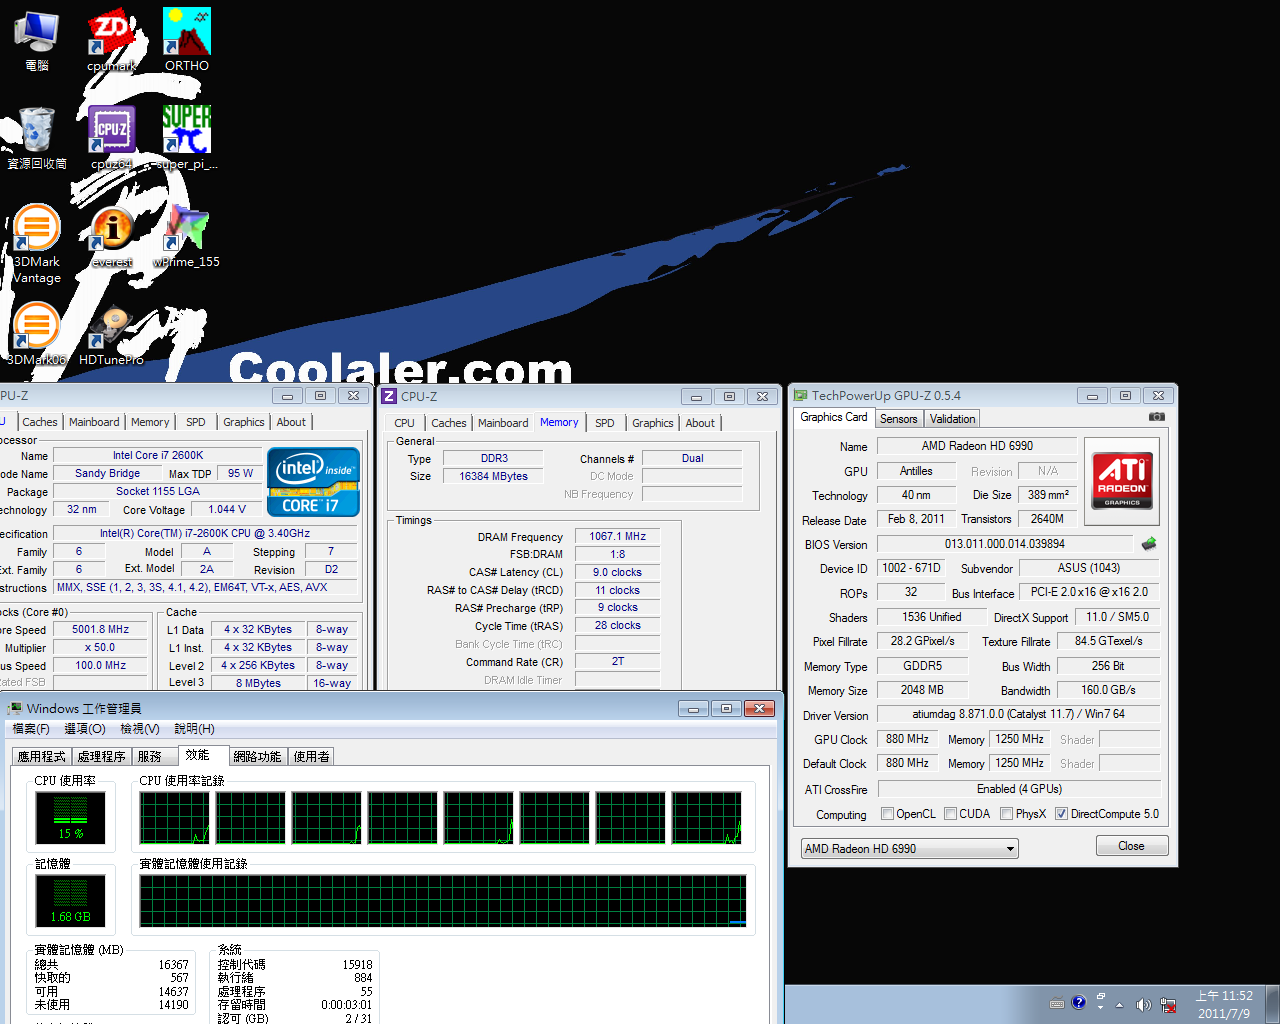This screenshot has height=1024, width=1280.
Task: Click the GPU-Z title bar app icon
Action: click(x=800, y=396)
